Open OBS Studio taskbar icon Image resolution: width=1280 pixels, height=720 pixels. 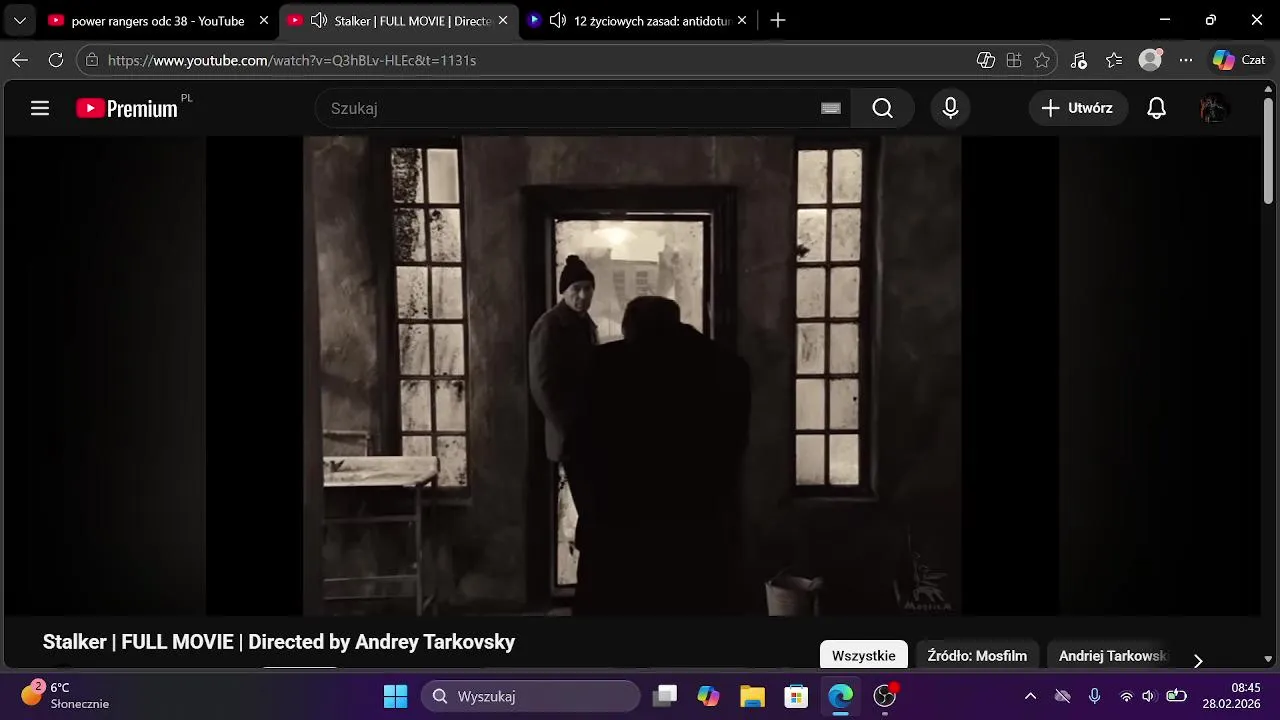point(884,696)
